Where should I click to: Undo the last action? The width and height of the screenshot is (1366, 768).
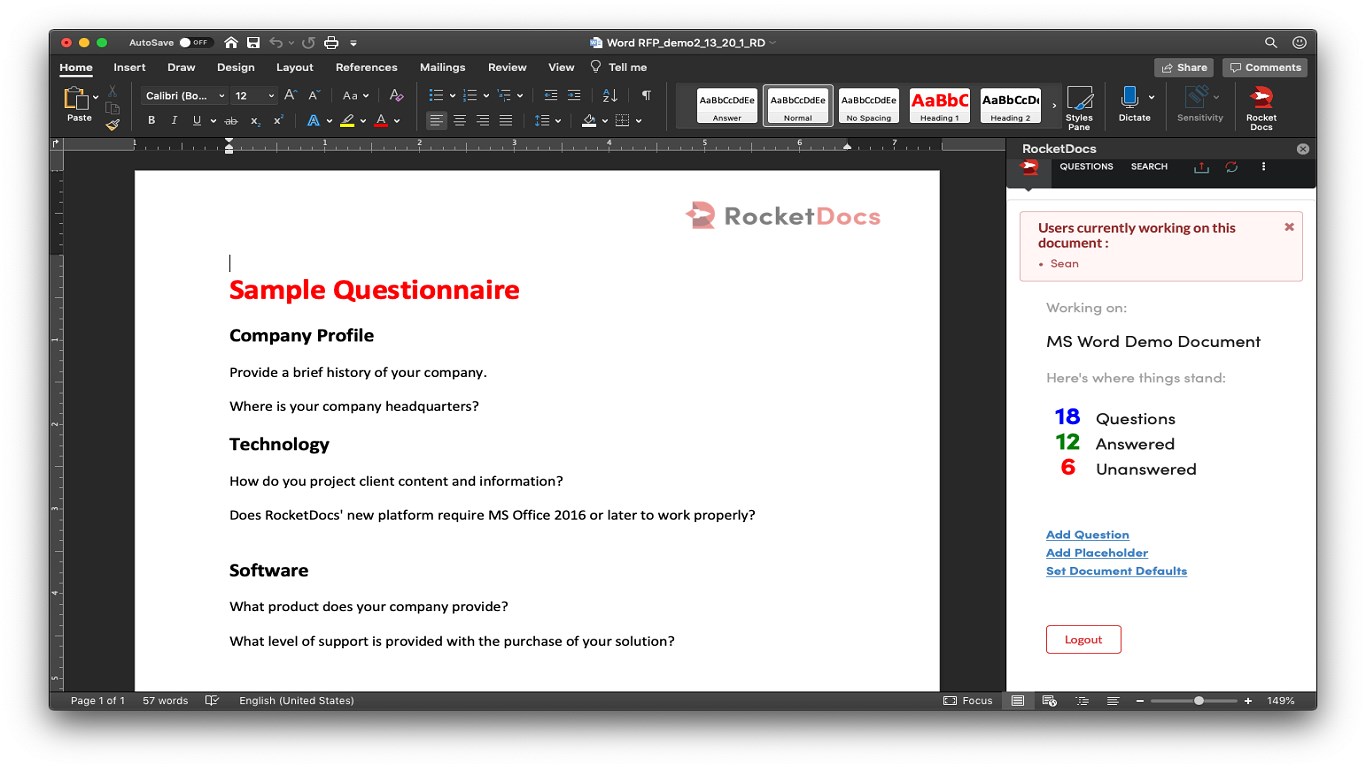click(276, 43)
